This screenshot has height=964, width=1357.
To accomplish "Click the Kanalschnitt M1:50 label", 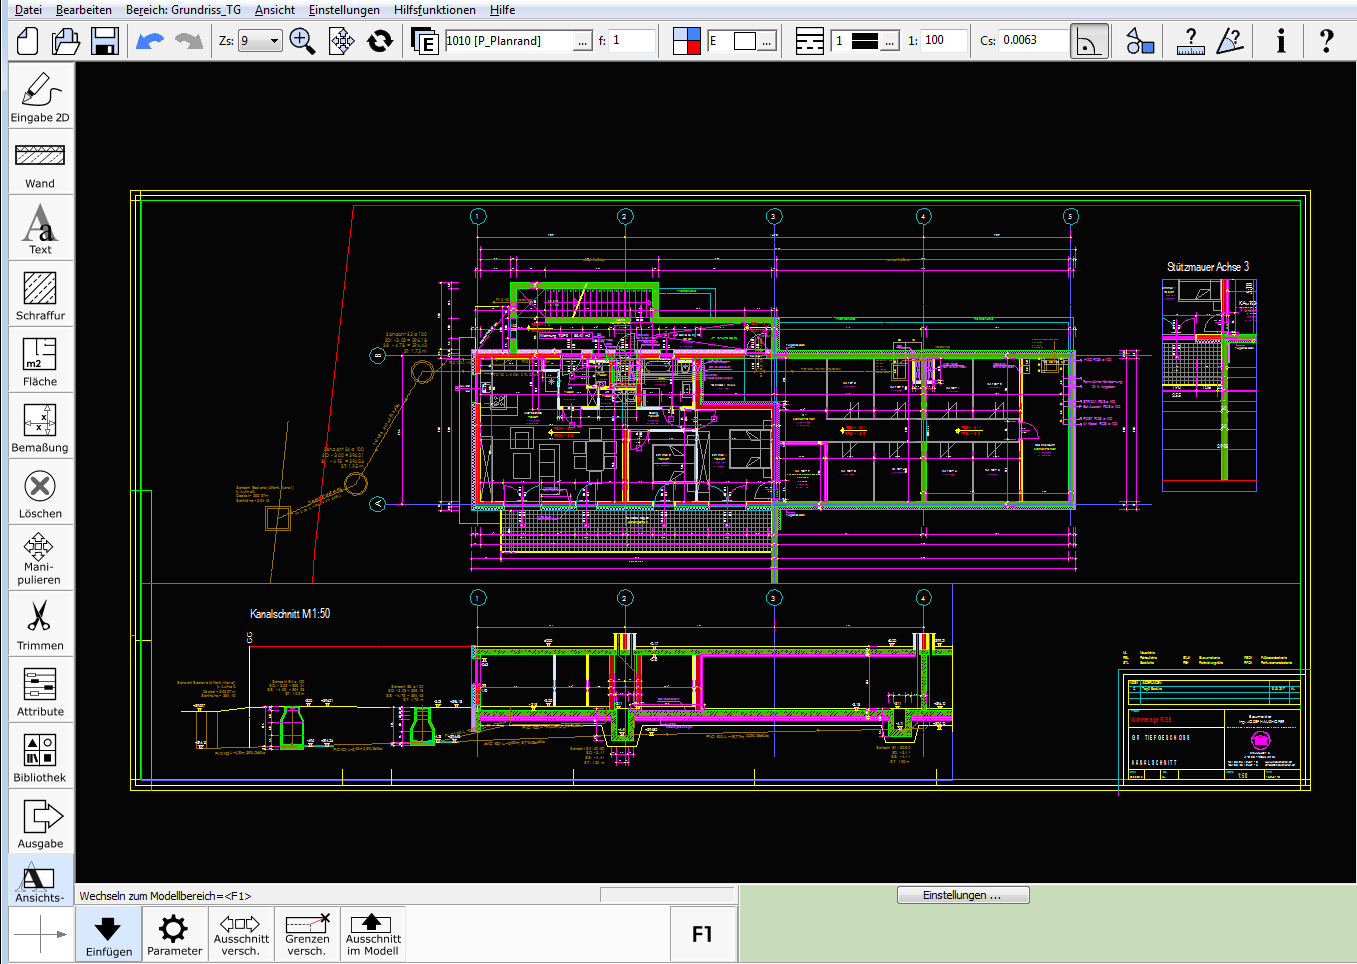I will tap(290, 614).
